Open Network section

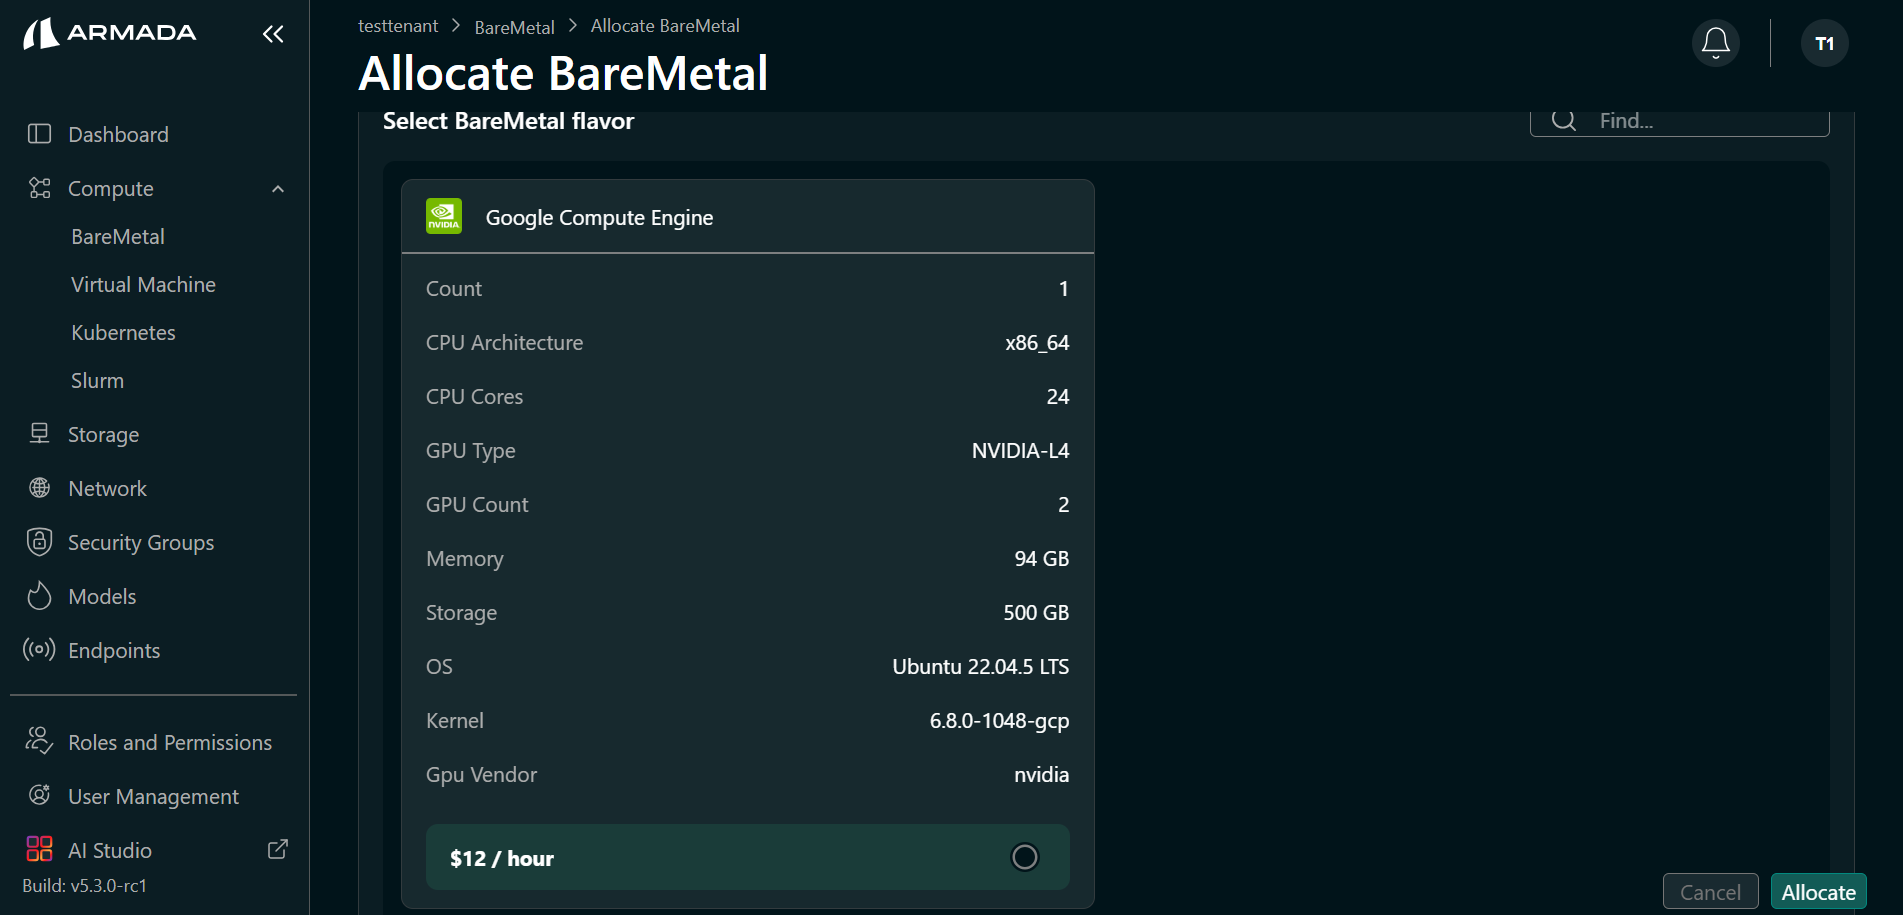(107, 488)
